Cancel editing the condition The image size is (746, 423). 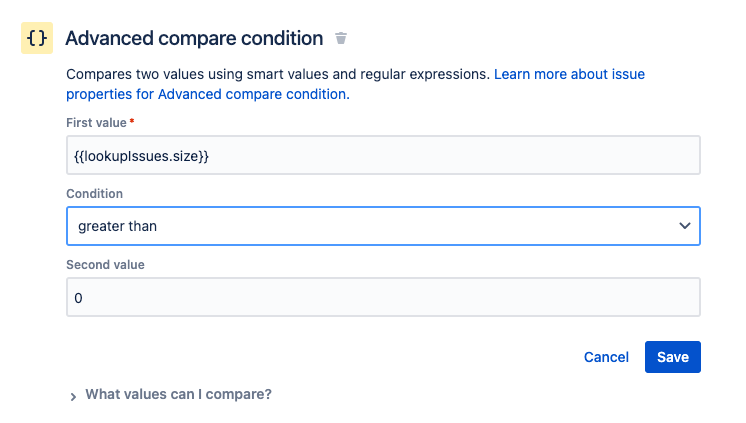tap(606, 357)
